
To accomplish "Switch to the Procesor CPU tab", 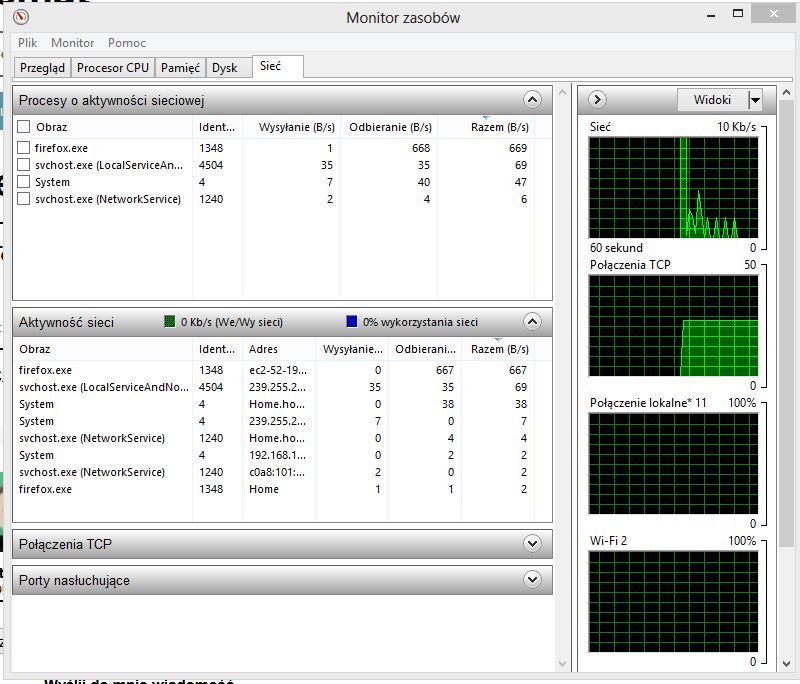I will pyautogui.click(x=113, y=68).
